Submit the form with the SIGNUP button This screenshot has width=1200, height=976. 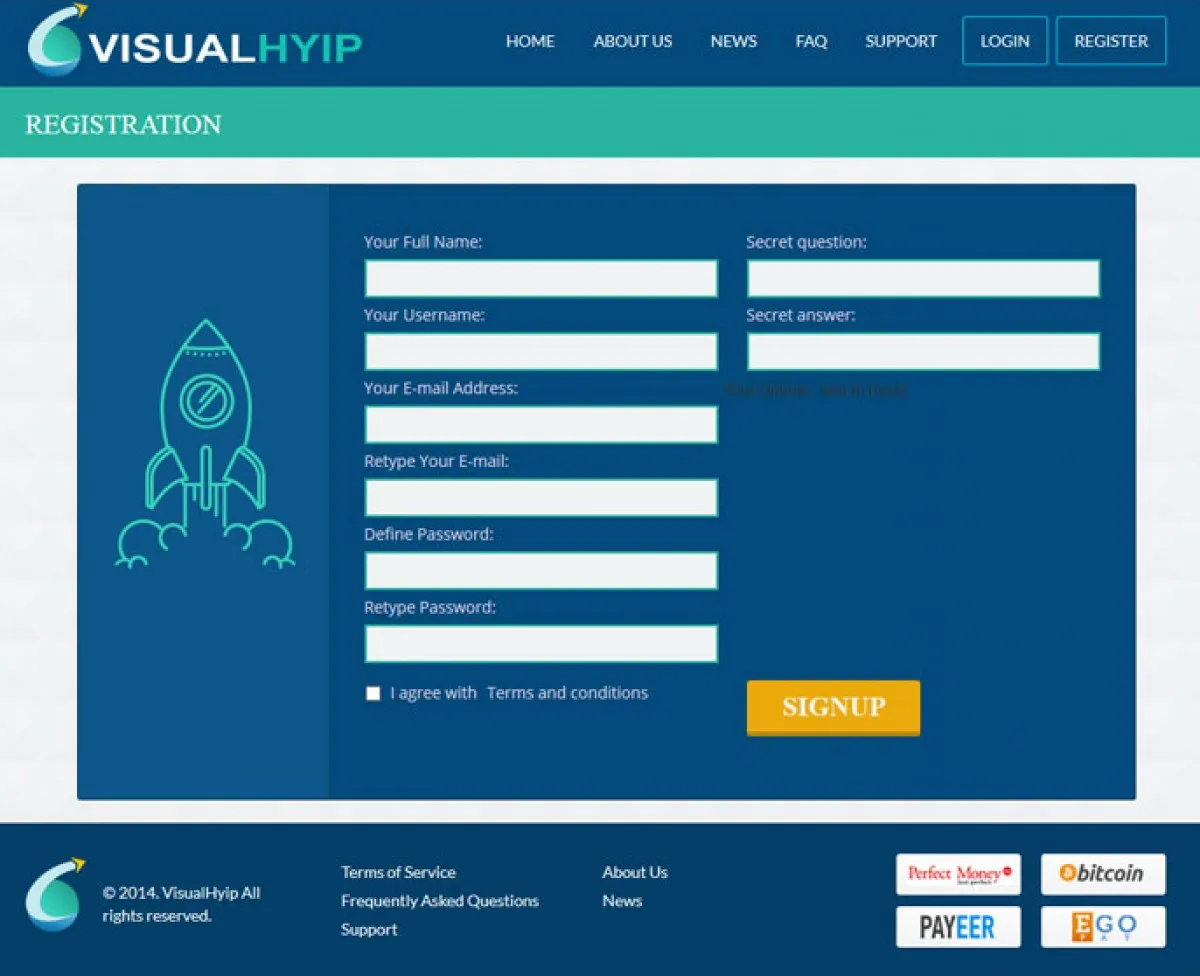tap(833, 707)
